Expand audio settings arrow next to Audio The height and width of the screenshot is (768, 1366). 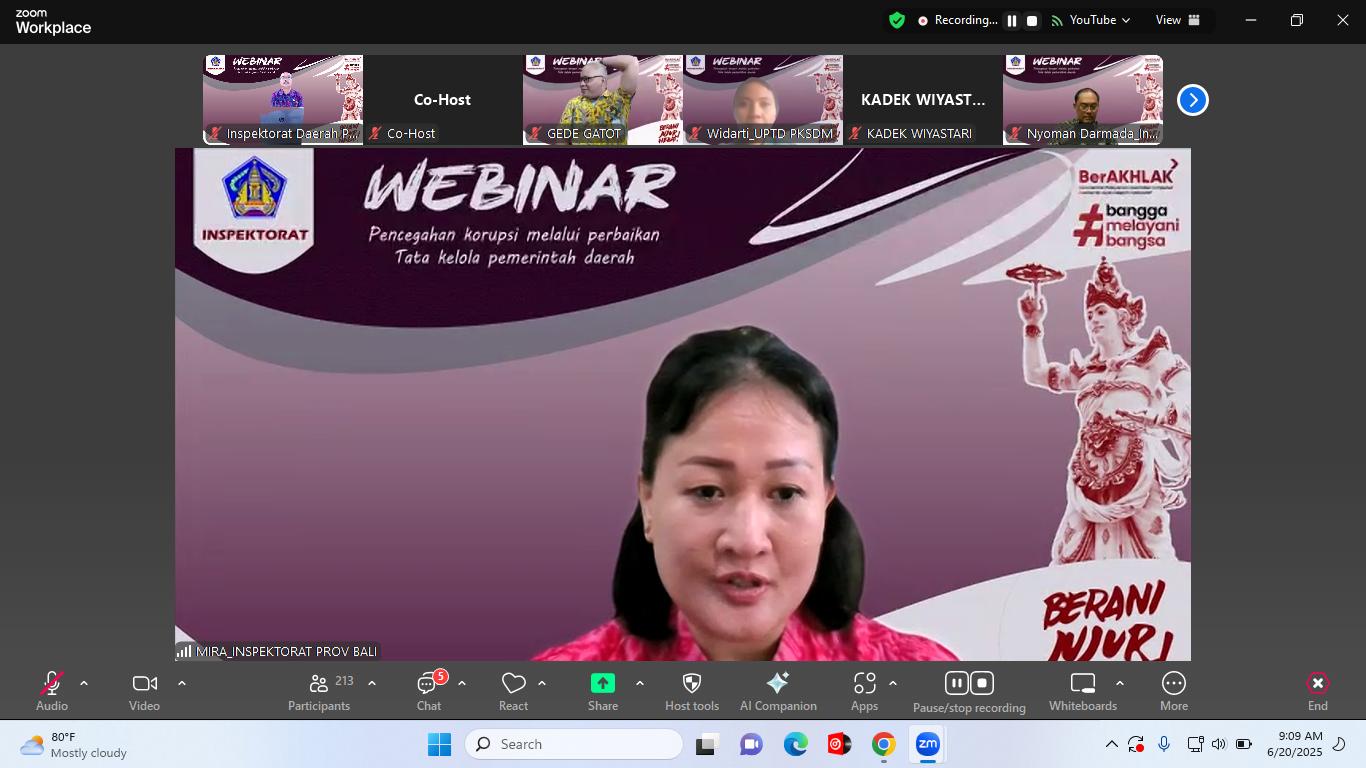tap(84, 684)
